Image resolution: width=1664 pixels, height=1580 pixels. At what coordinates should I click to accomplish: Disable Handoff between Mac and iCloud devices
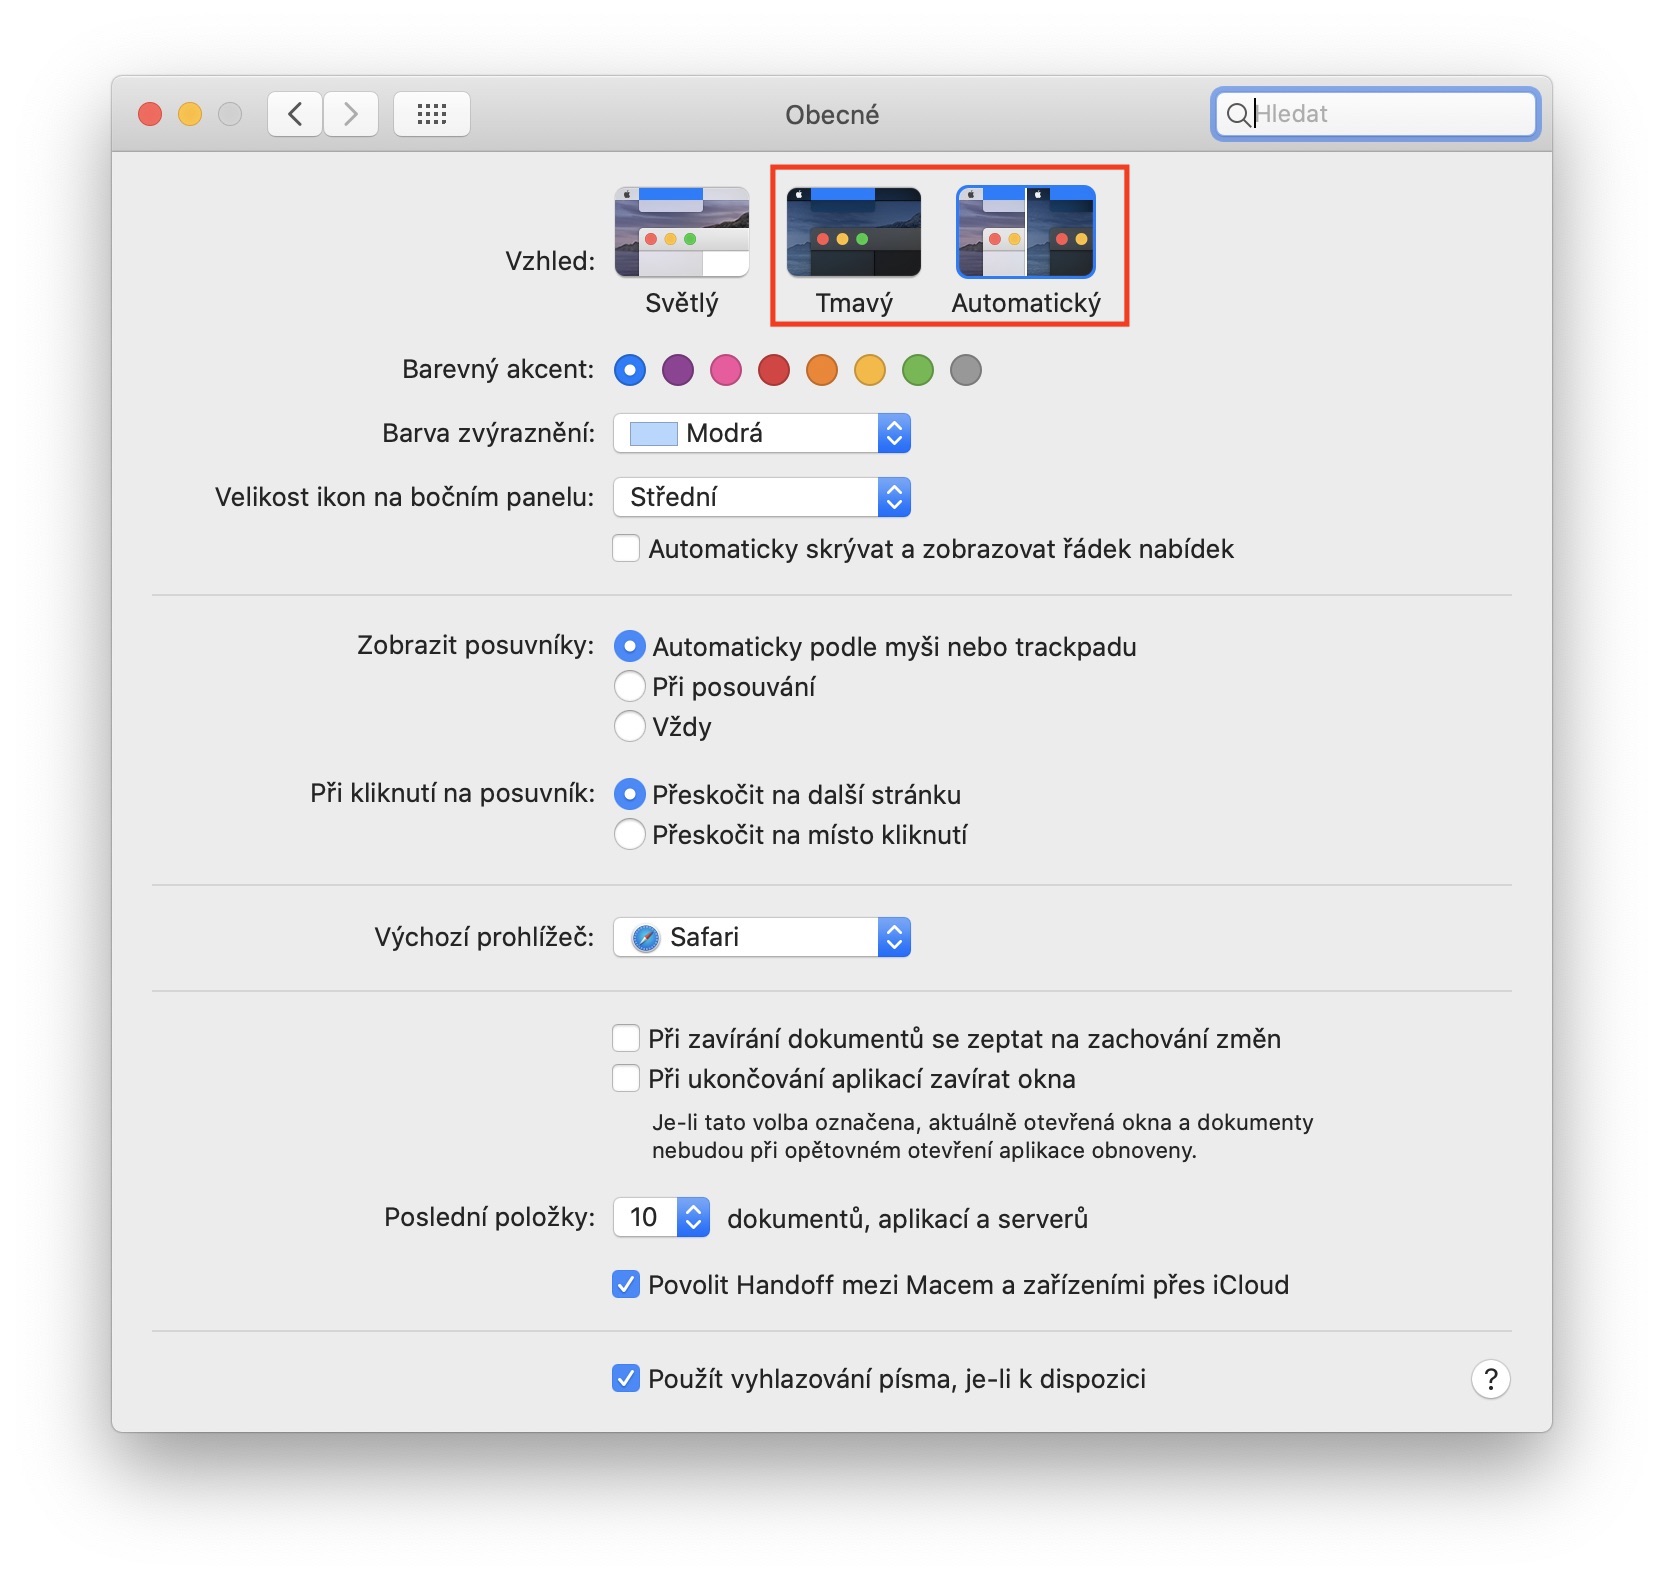point(626,1284)
